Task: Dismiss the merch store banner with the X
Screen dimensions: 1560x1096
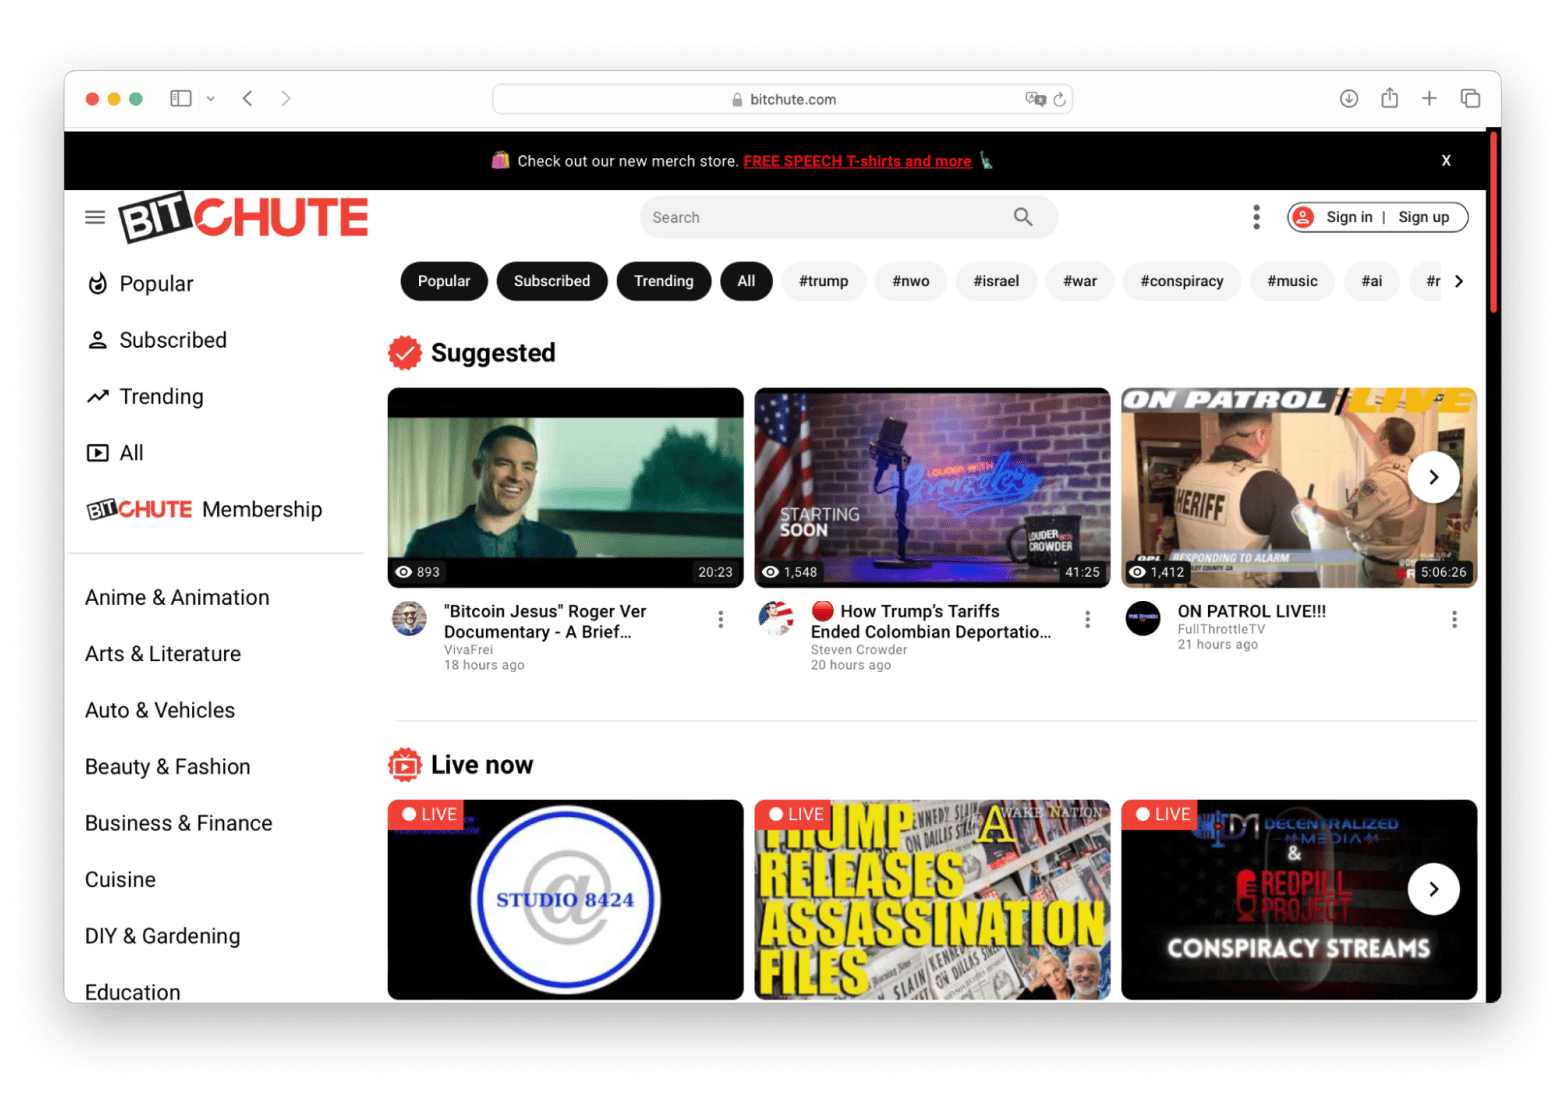Action: point(1446,160)
